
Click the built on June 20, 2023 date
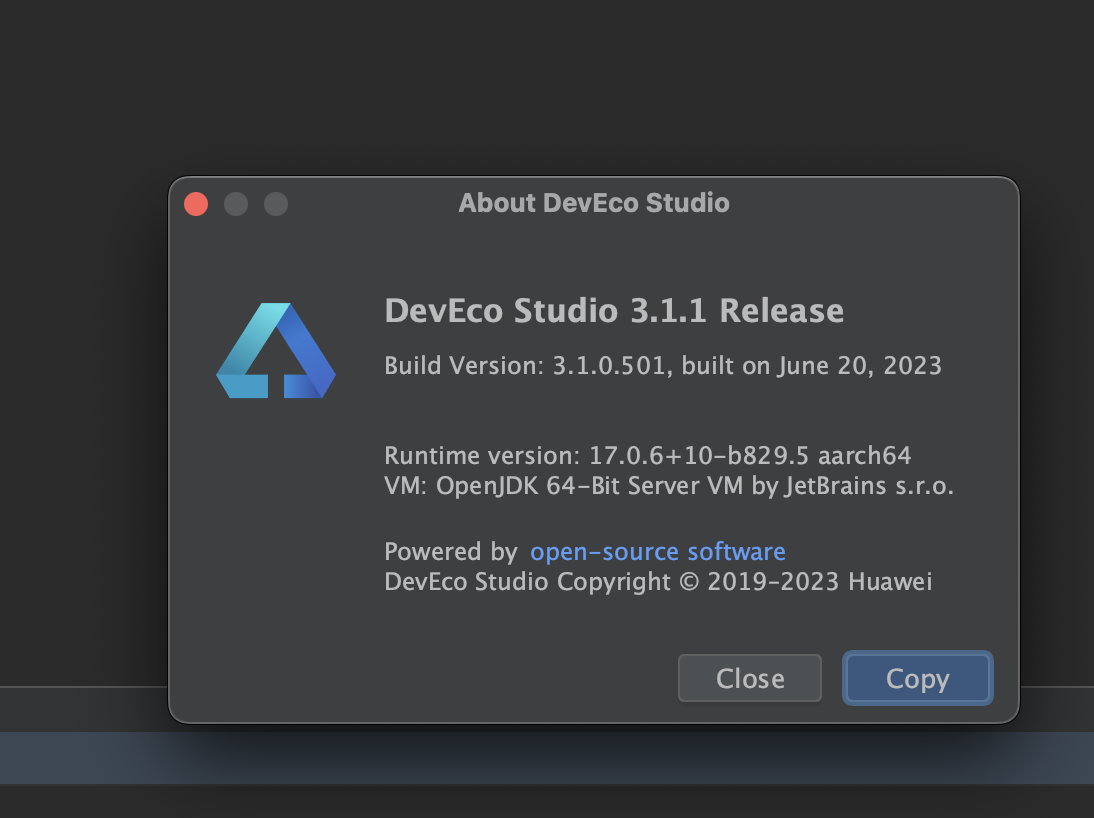pyautogui.click(x=811, y=366)
